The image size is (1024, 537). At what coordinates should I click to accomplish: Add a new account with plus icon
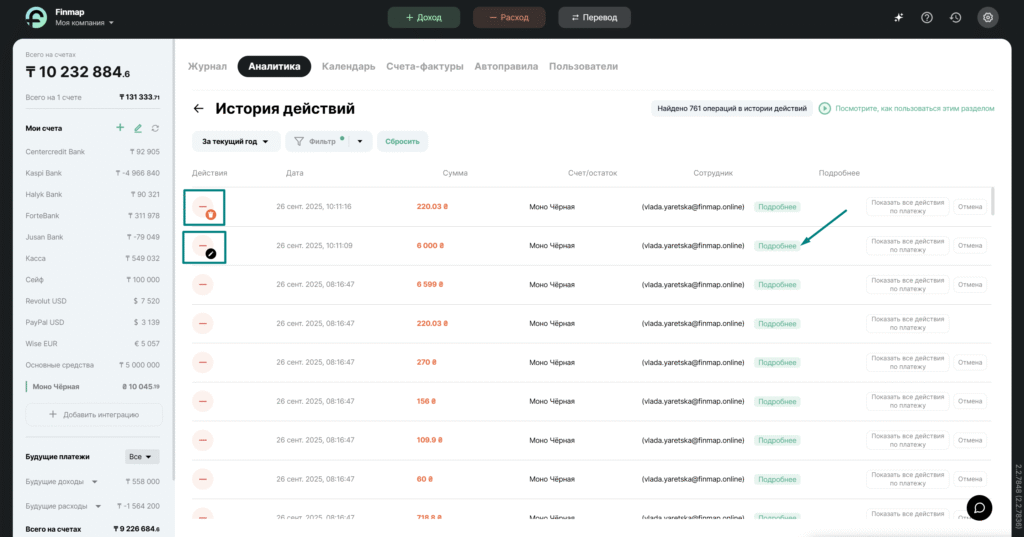click(x=120, y=128)
